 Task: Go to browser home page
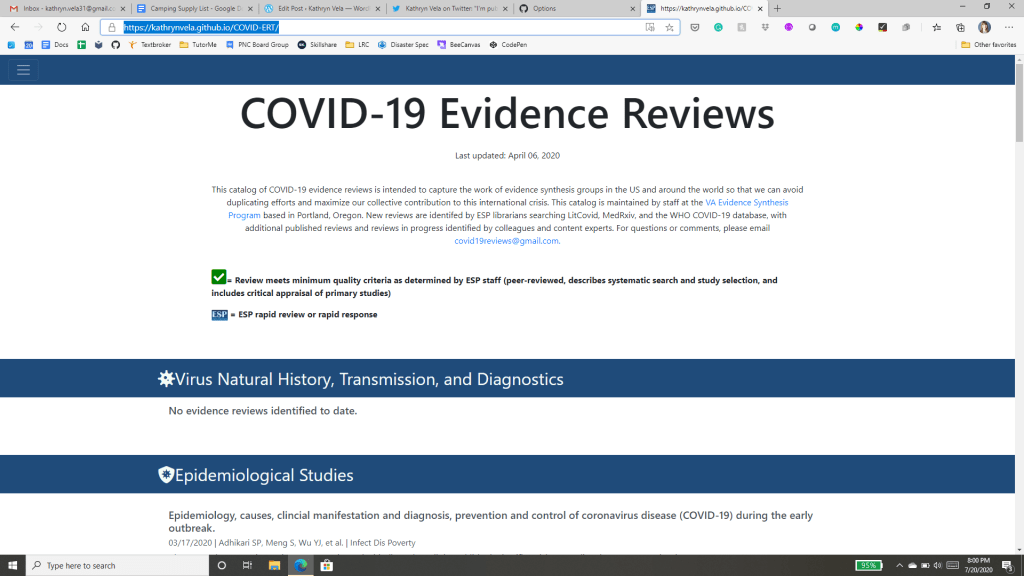(85, 27)
